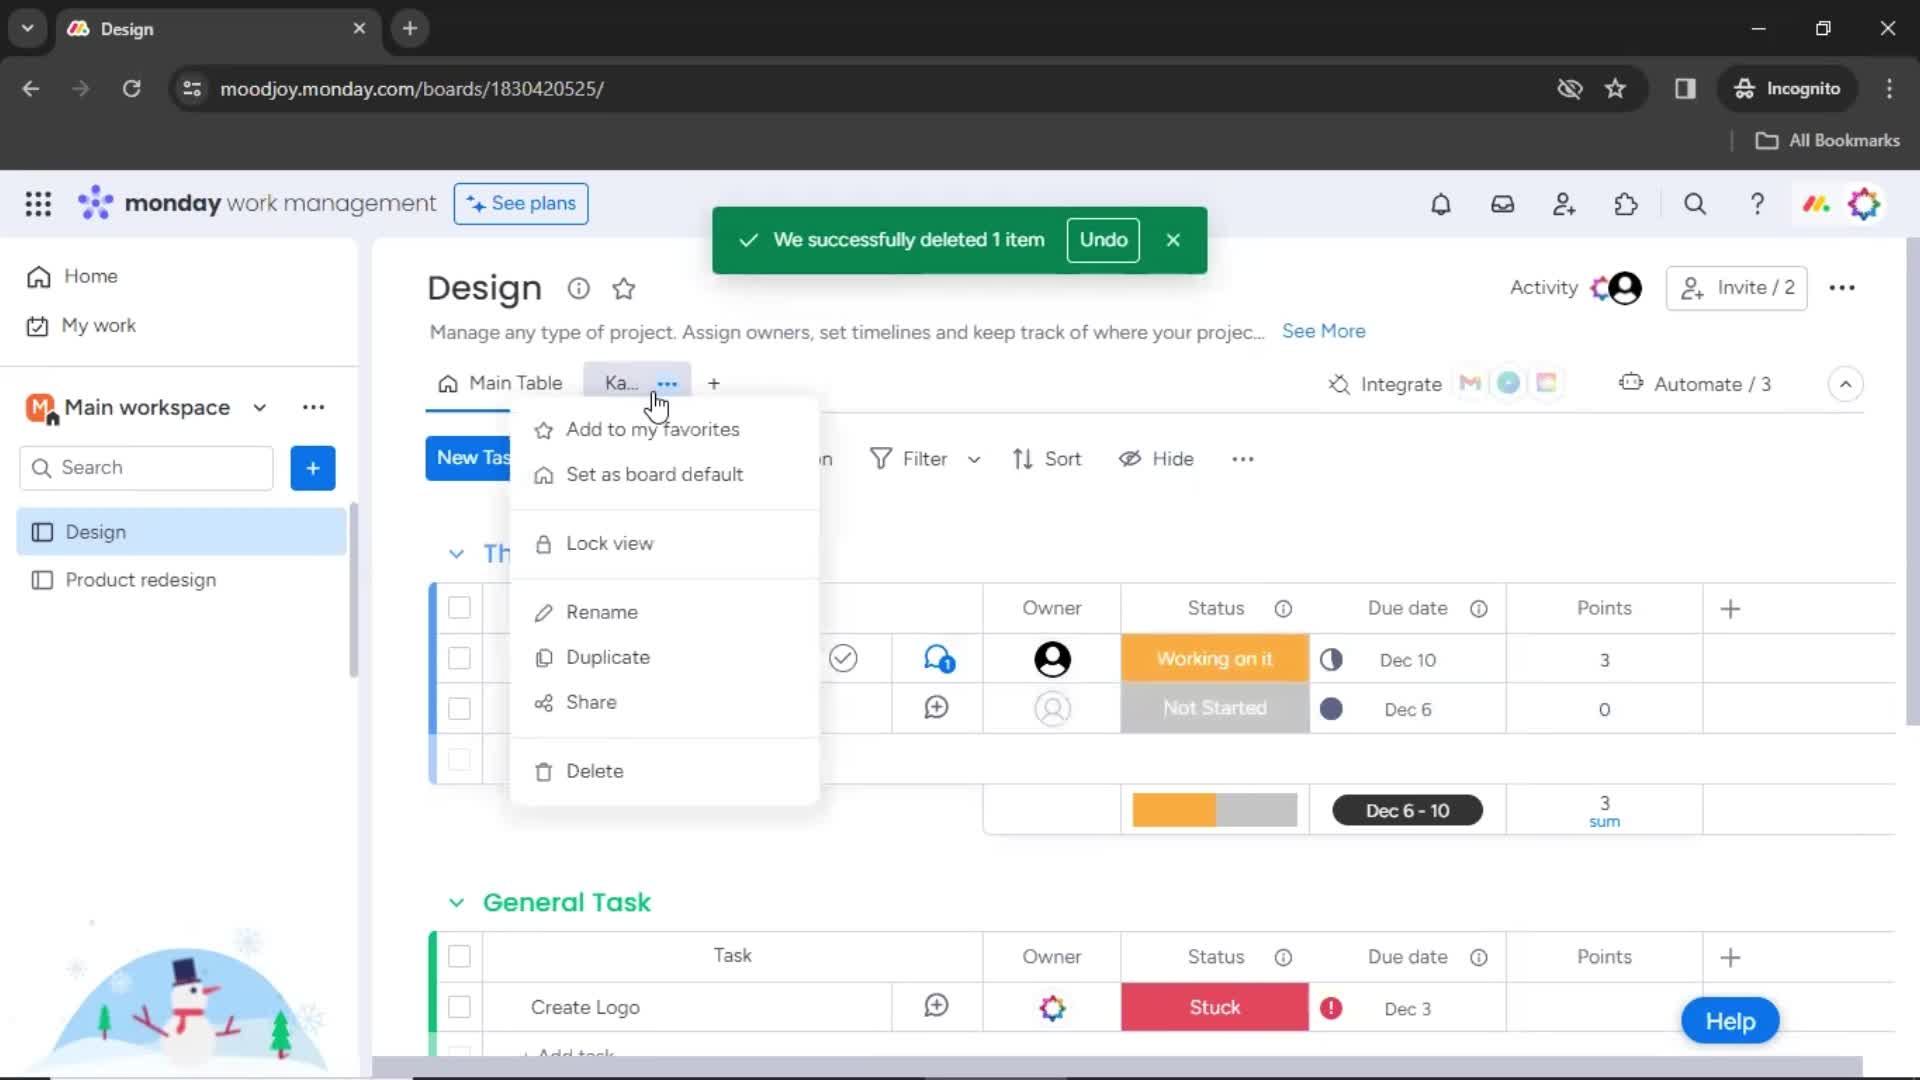Click the Undo button in notification
This screenshot has width=1920, height=1080.
pos(1102,239)
